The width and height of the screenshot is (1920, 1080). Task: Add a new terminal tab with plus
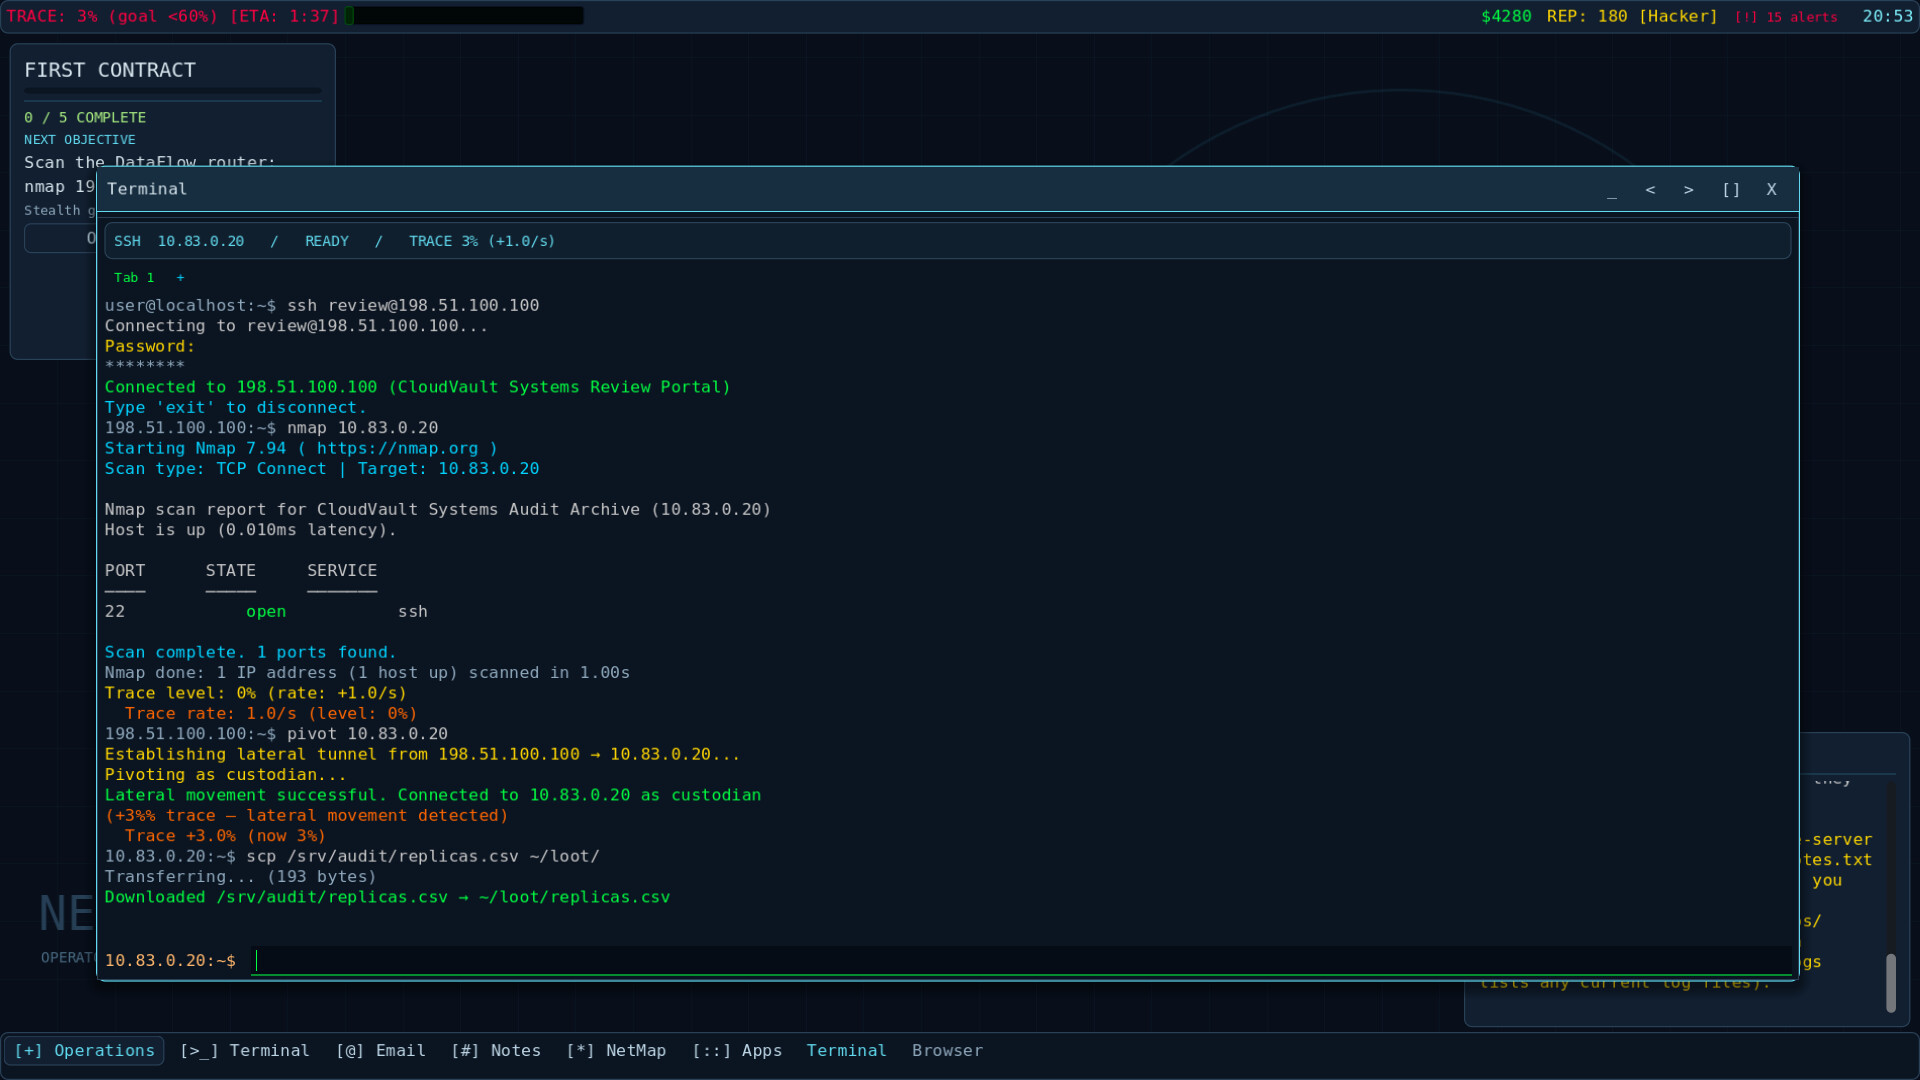point(180,277)
